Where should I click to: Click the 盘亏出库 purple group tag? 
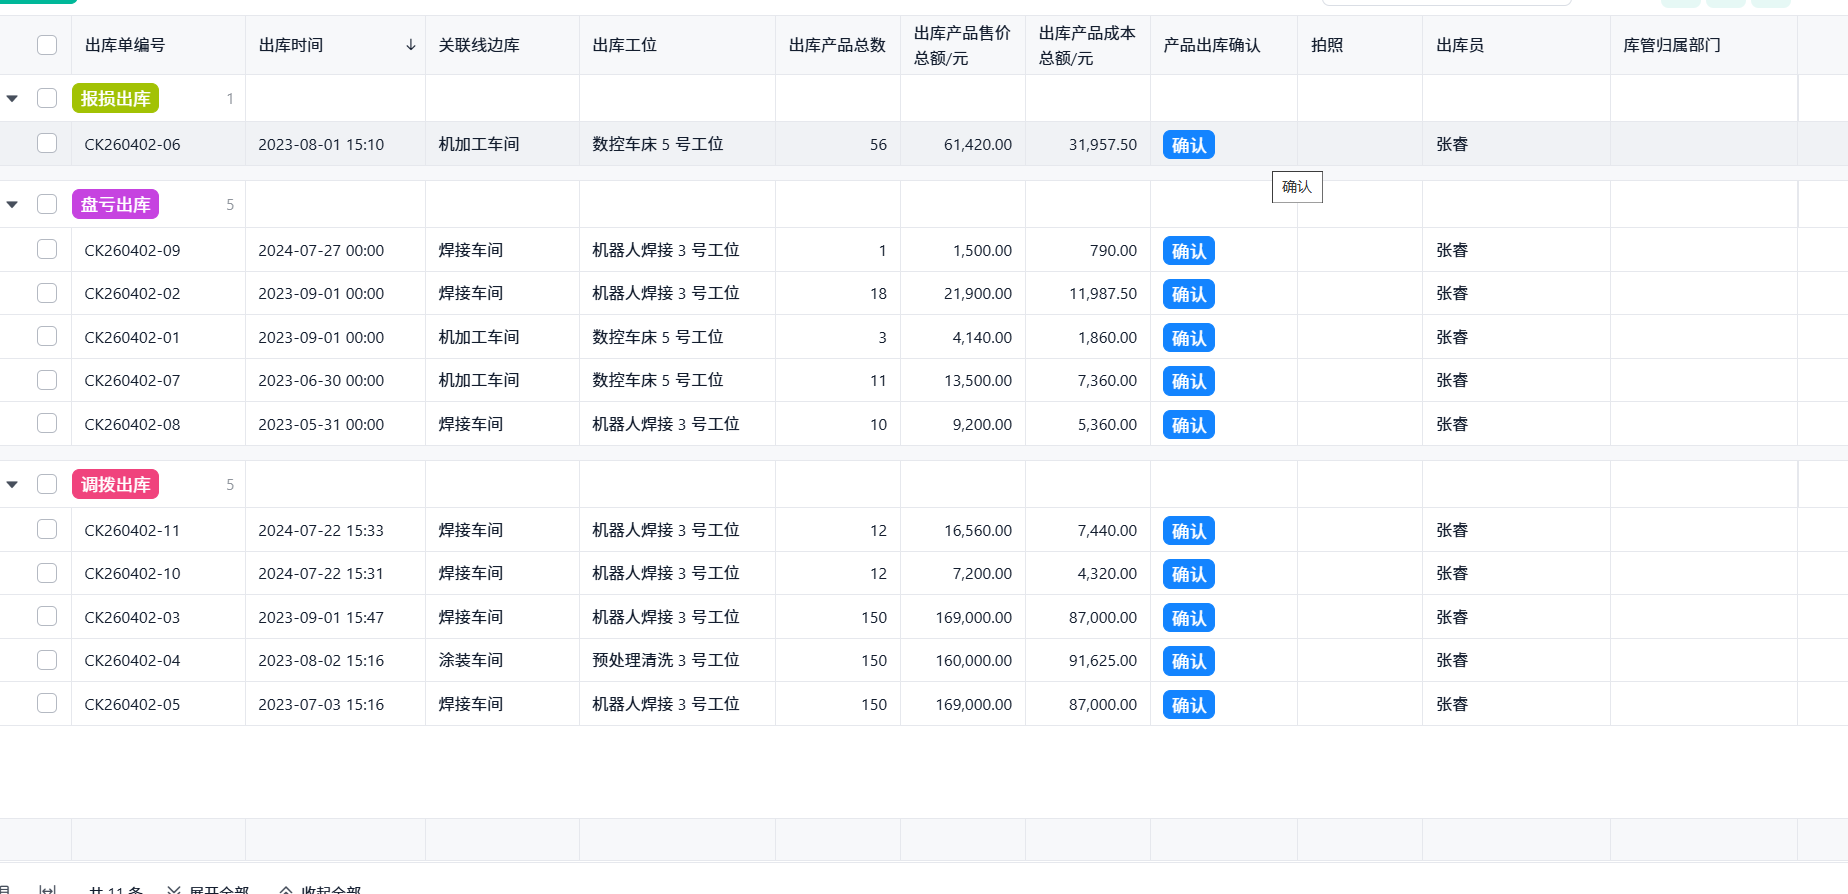(x=115, y=204)
